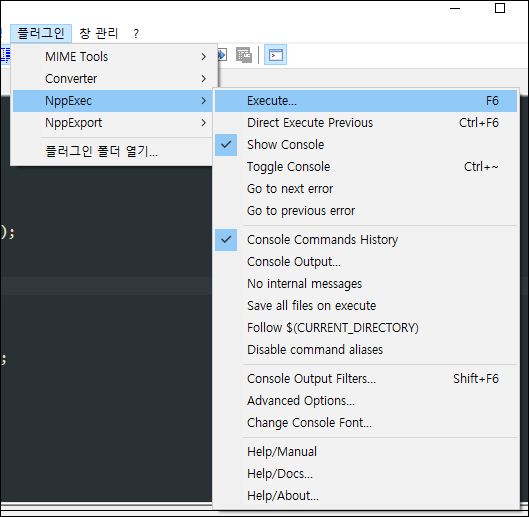Enable Disable command aliases option
The image size is (529, 517).
point(366,350)
